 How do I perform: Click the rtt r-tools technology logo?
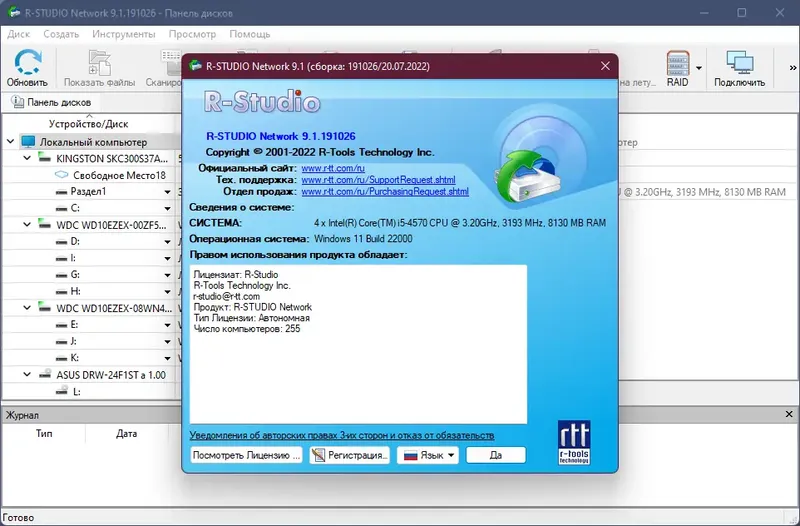(574, 442)
